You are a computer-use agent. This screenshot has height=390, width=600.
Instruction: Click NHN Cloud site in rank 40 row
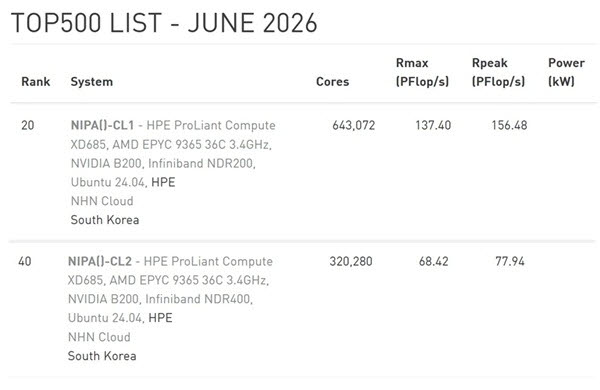tap(99, 337)
